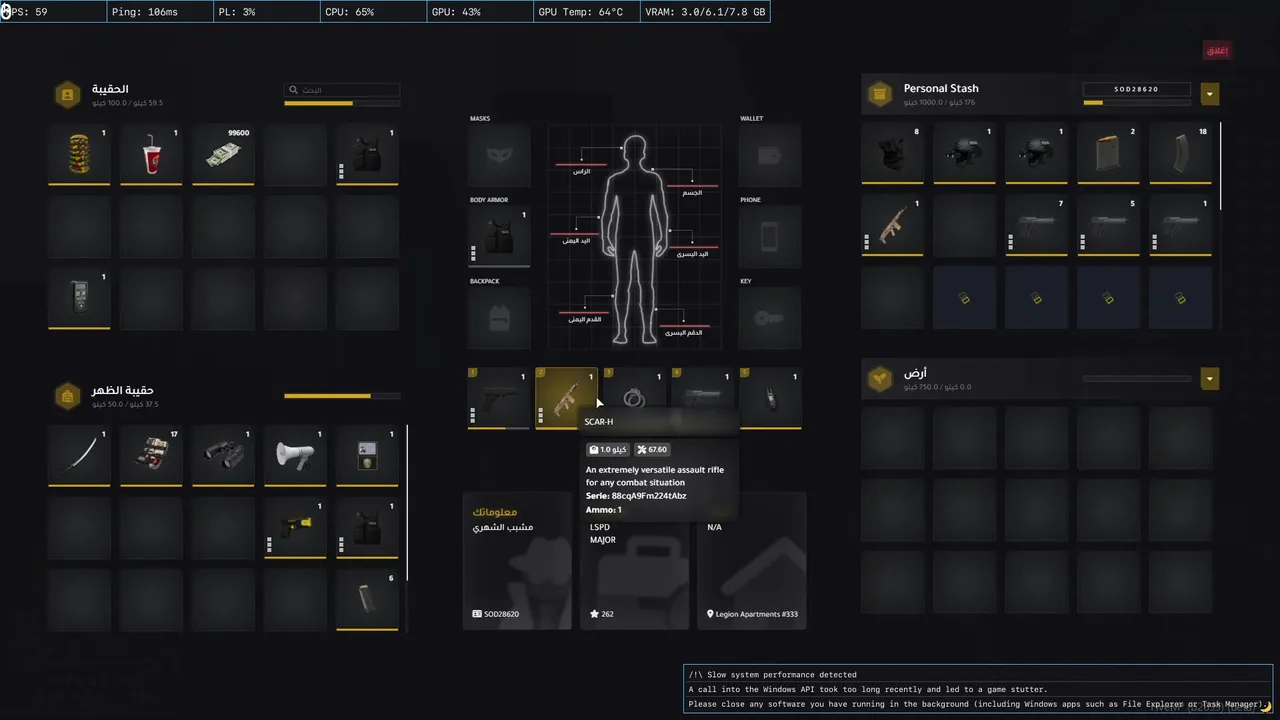Select the tan rifle in Personal Stash
1280x720 pixels.
tap(893, 226)
